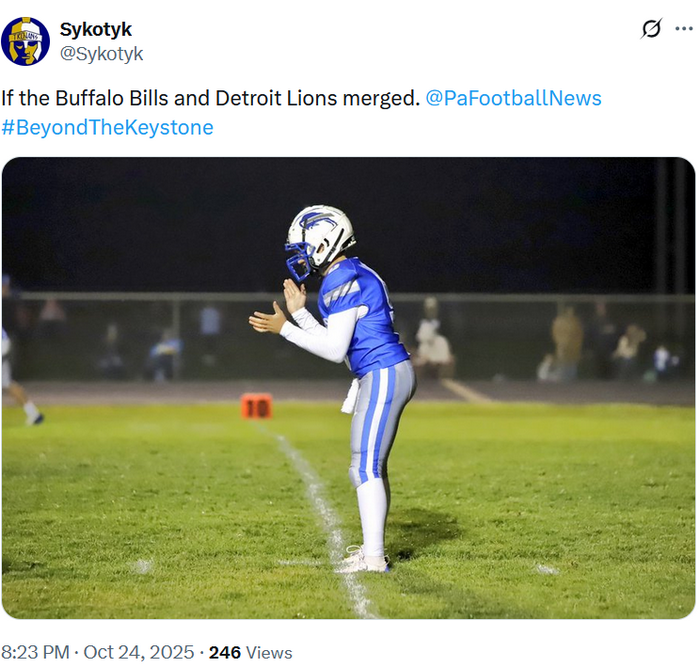Screen dimensions: 700x668
Task: Click the player's gray striped pants
Action: point(378,420)
